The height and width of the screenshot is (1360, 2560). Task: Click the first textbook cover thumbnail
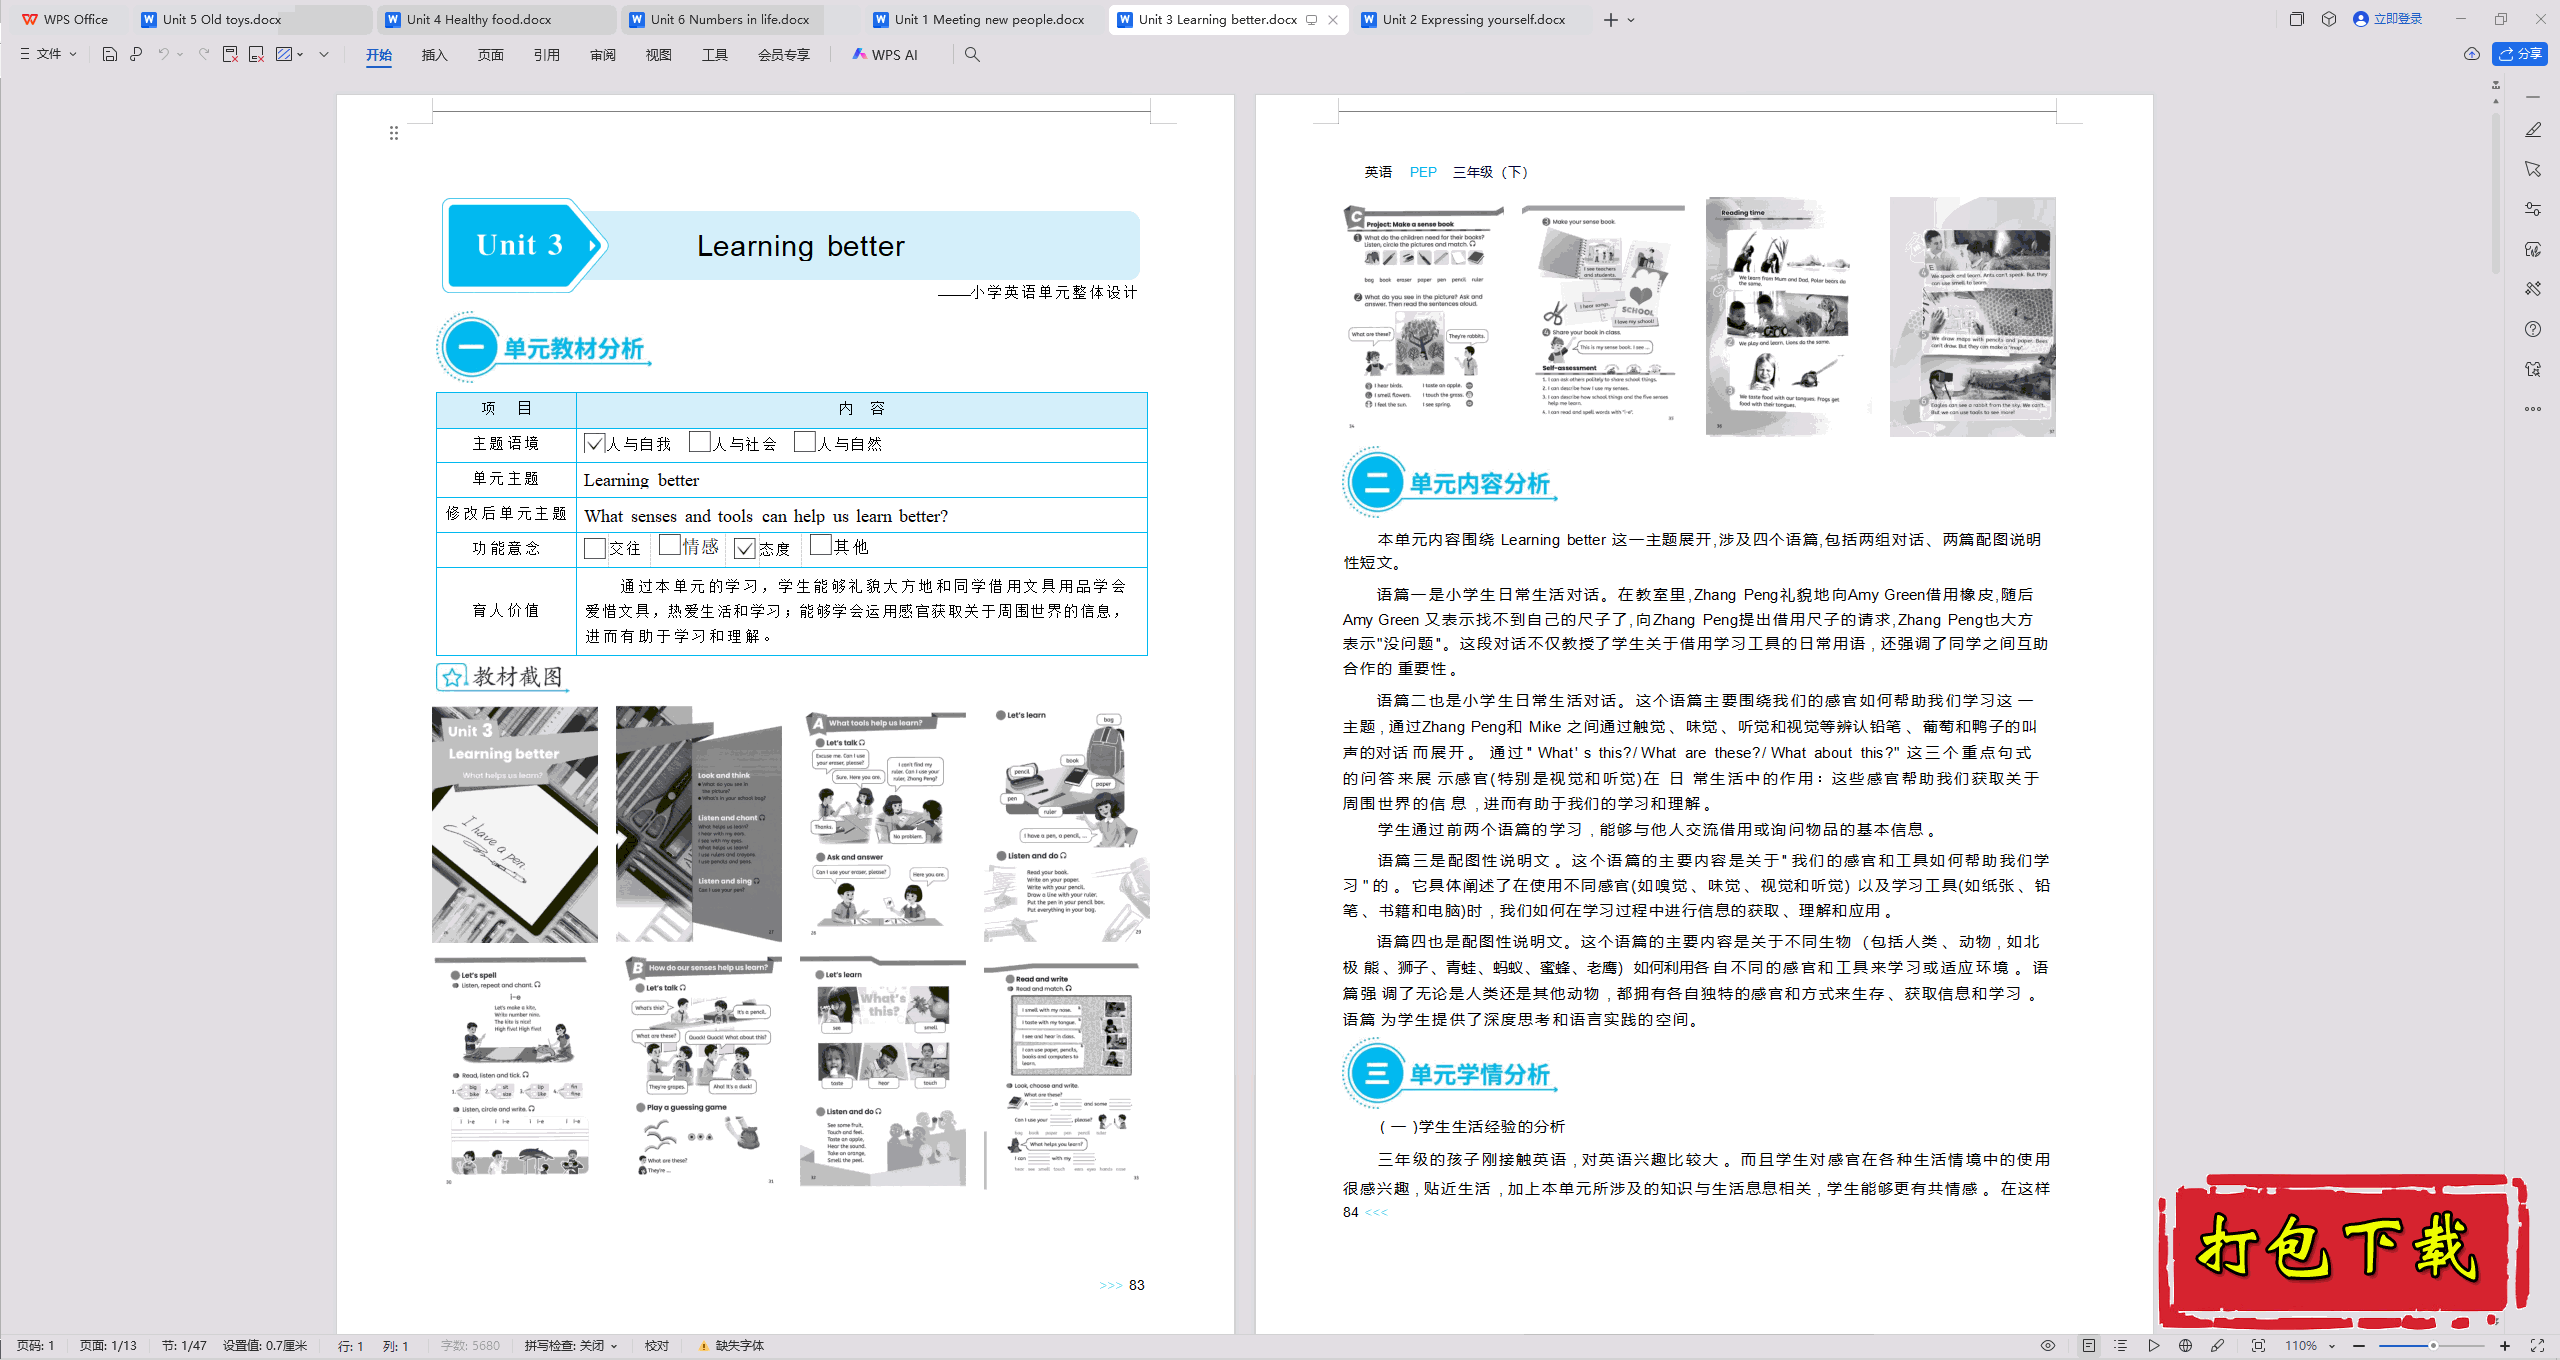coord(515,824)
